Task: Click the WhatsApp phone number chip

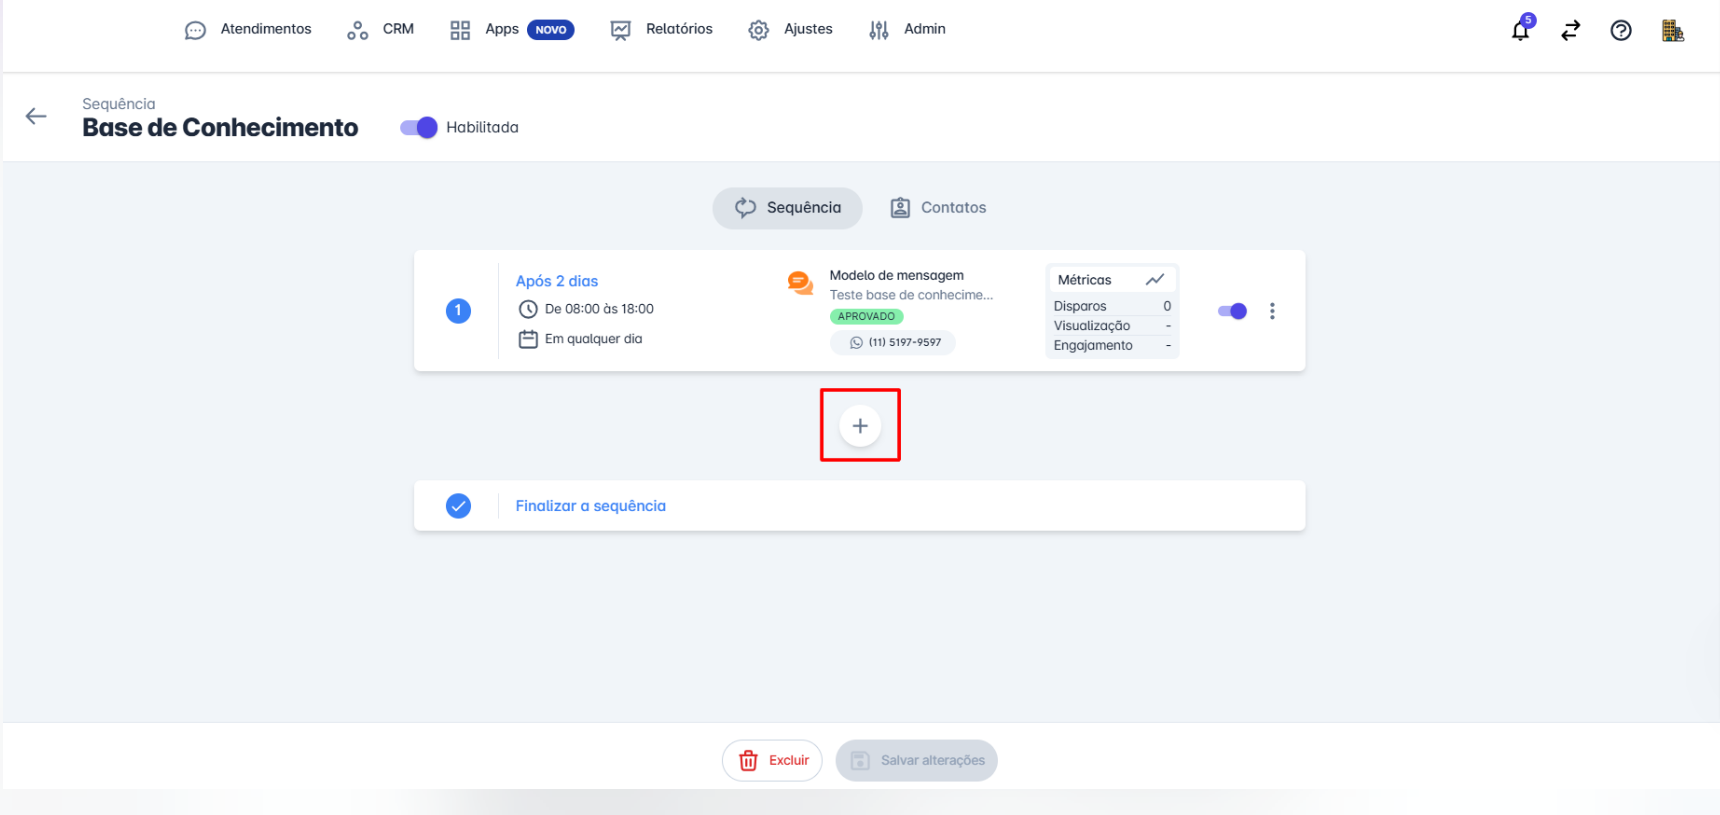Action: 893,343
